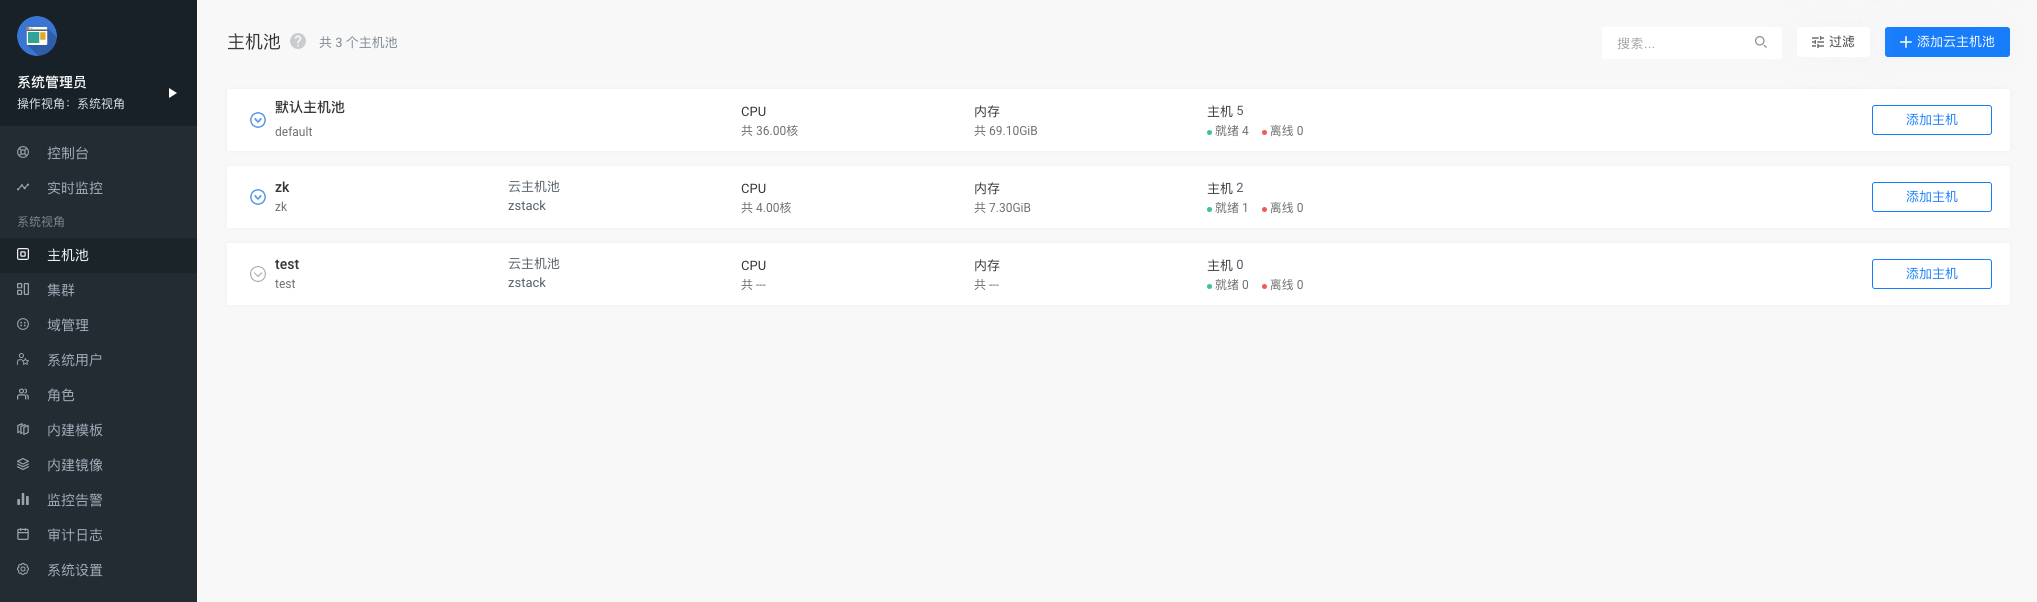Click 添加云主机池 to add cloud host pool

pos(1946,42)
